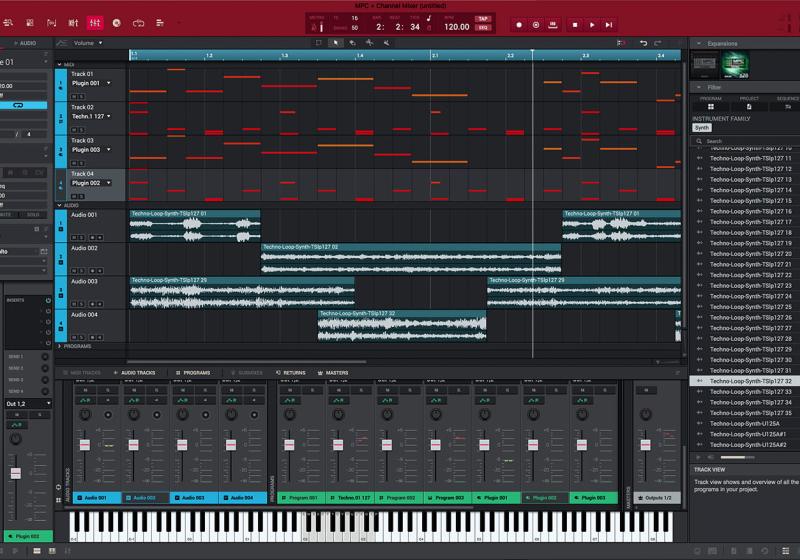The height and width of the screenshot is (560, 800).
Task: Open the Plugin 001 dropdown on Track 01
Action: coord(109,84)
